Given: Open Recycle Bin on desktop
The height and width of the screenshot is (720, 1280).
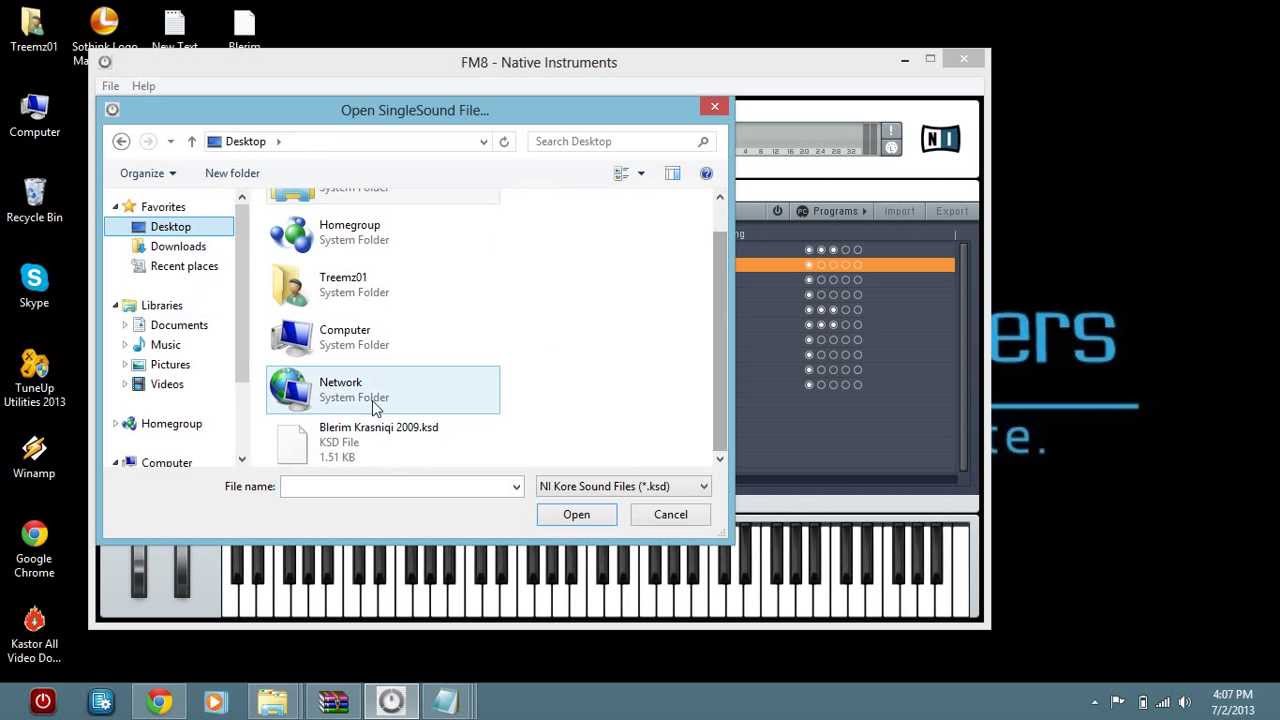Looking at the screenshot, I should pos(34,201).
